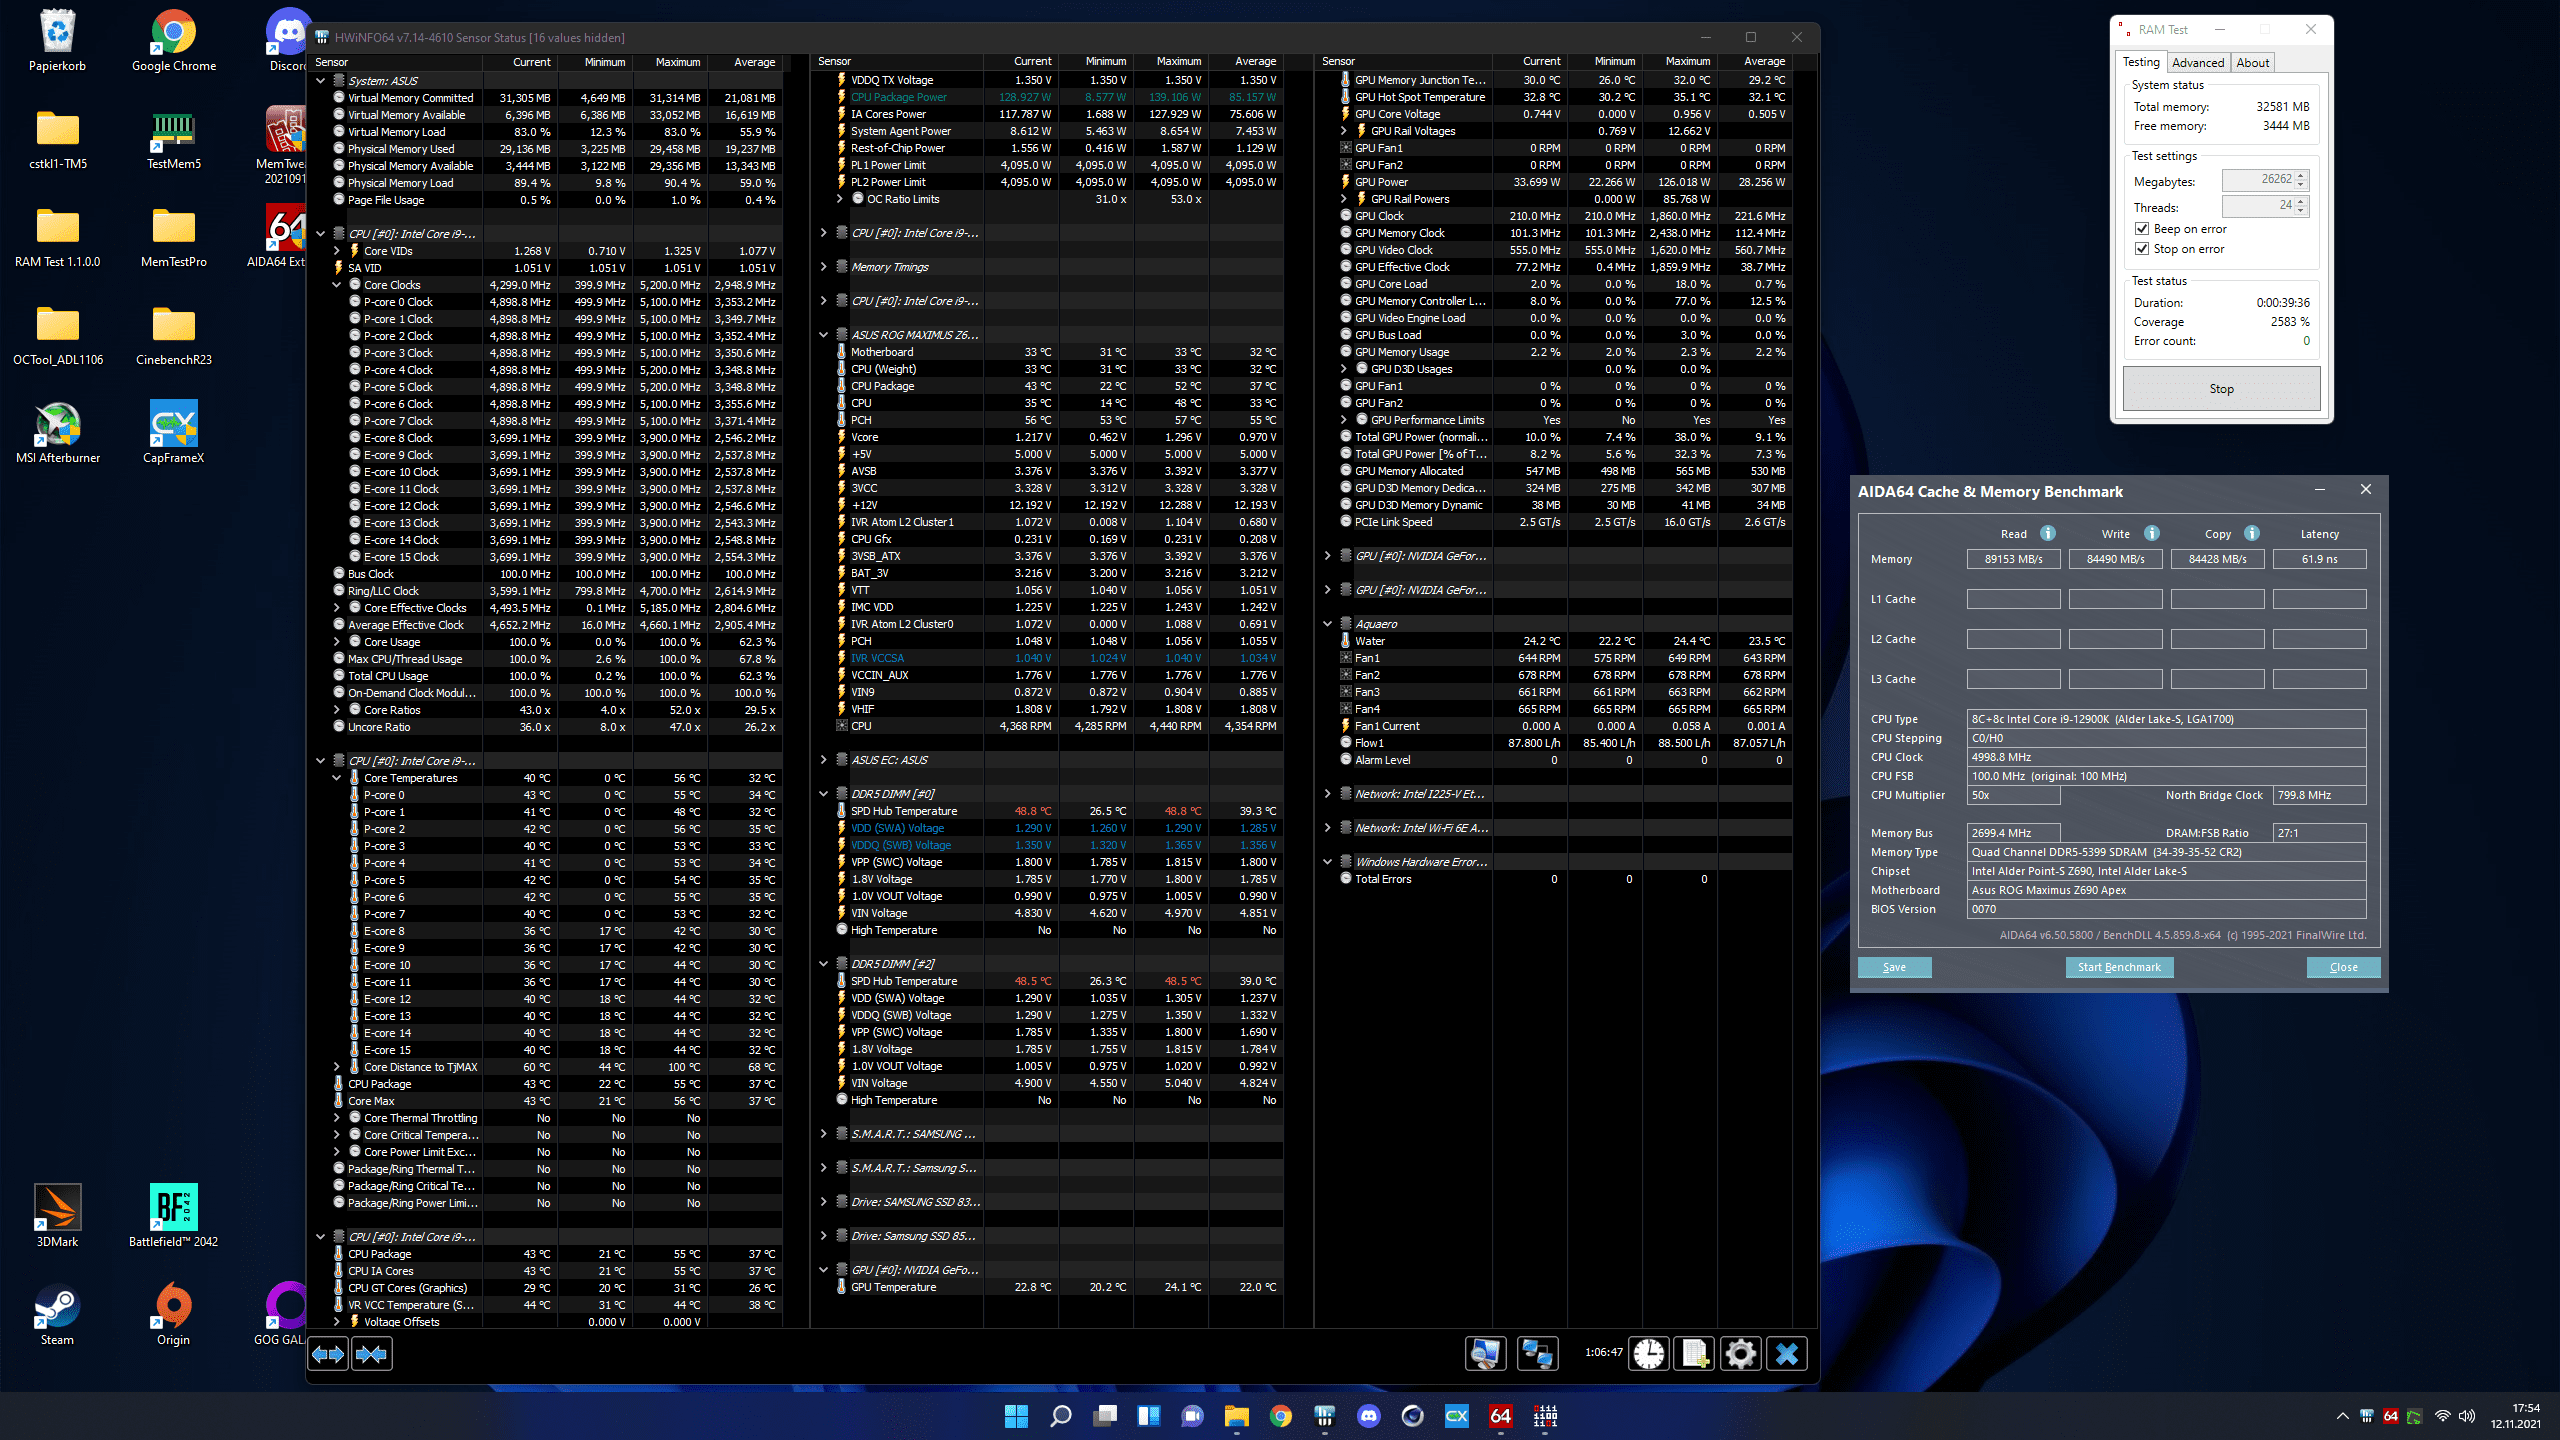The width and height of the screenshot is (2560, 1440).
Task: Collapse System: ASUS sensor group
Action: point(321,81)
